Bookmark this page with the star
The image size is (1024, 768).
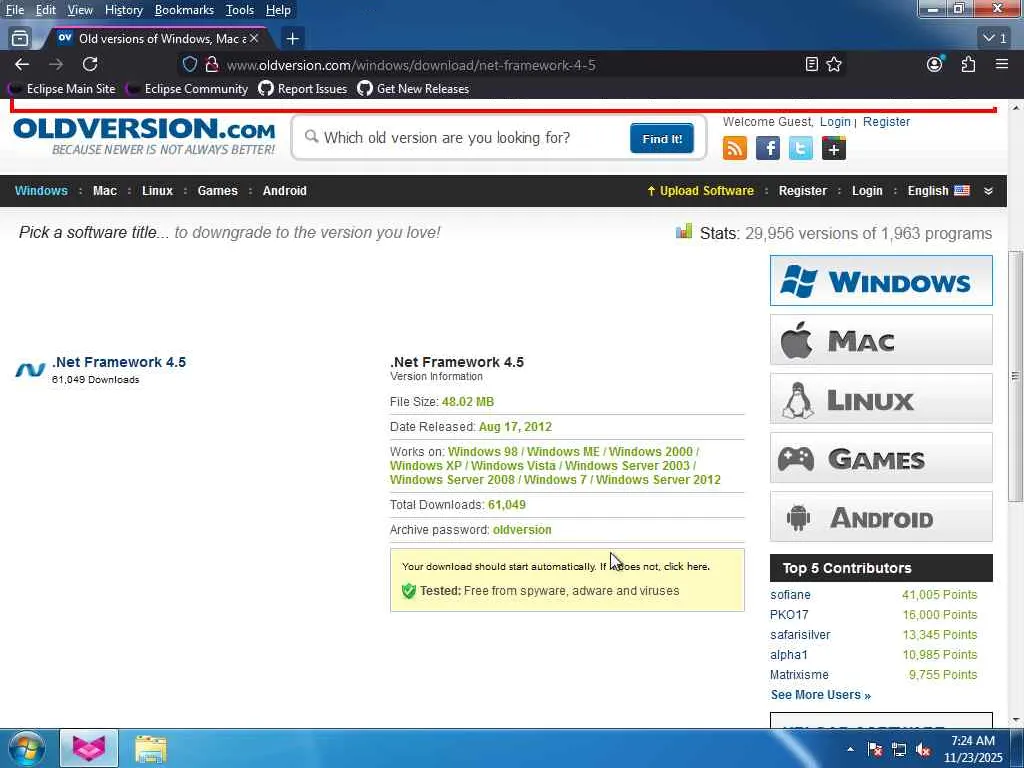coord(834,64)
